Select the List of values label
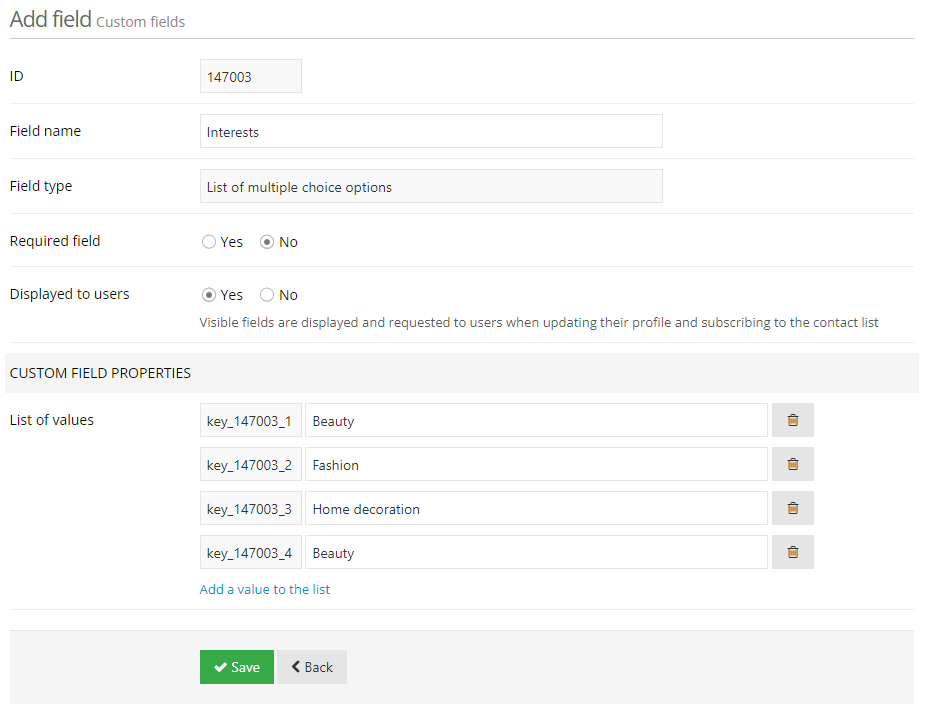This screenshot has height=712, width=925. 52,420
